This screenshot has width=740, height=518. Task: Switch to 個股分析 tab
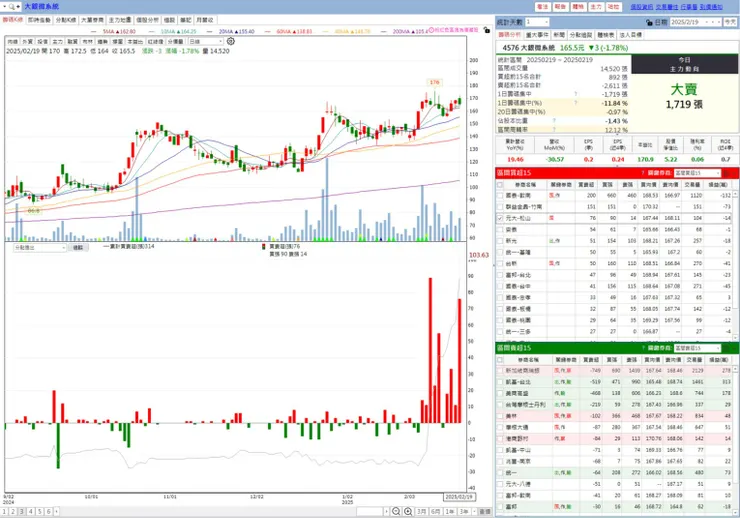pos(148,20)
